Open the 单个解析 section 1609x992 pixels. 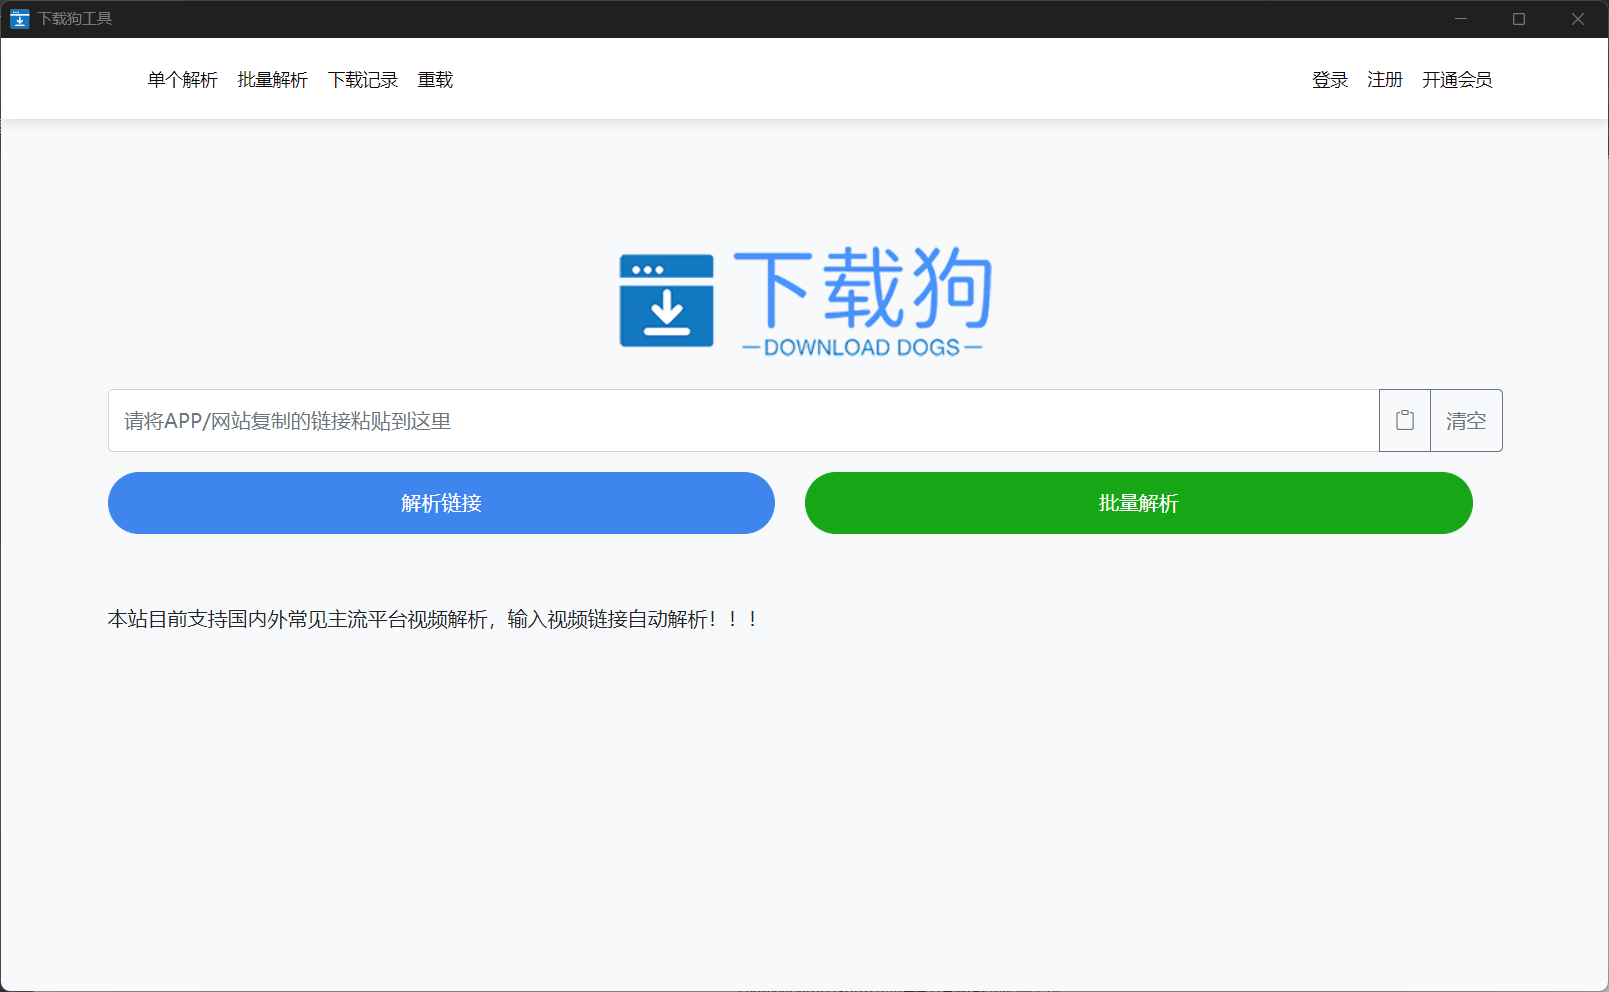click(182, 80)
